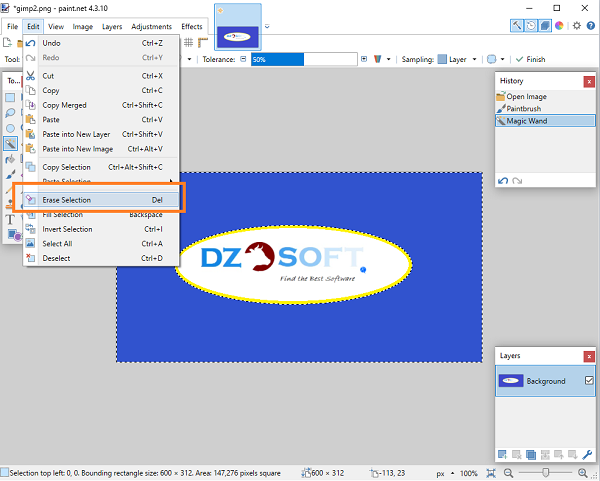
Task: Open the Settings gear
Action: (x=577, y=26)
